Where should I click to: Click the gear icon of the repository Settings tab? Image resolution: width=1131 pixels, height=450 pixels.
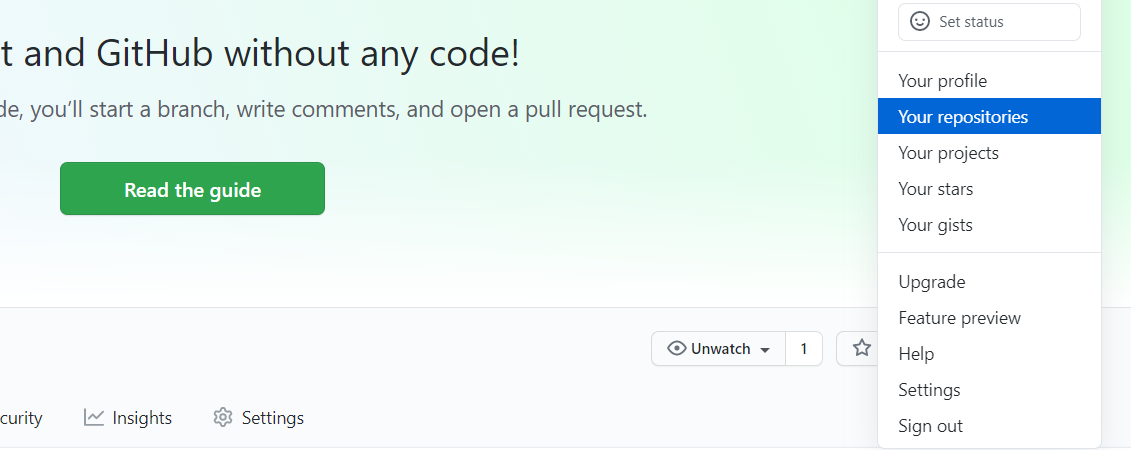tap(223, 418)
